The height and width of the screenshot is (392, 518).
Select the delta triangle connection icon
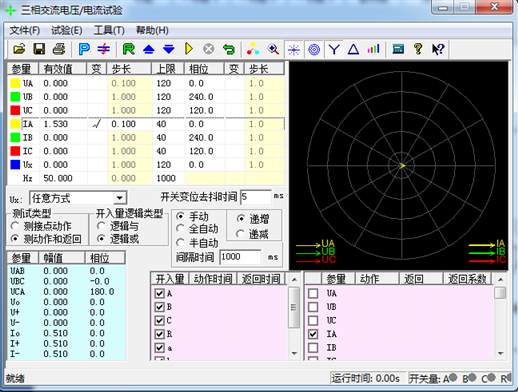coord(353,50)
